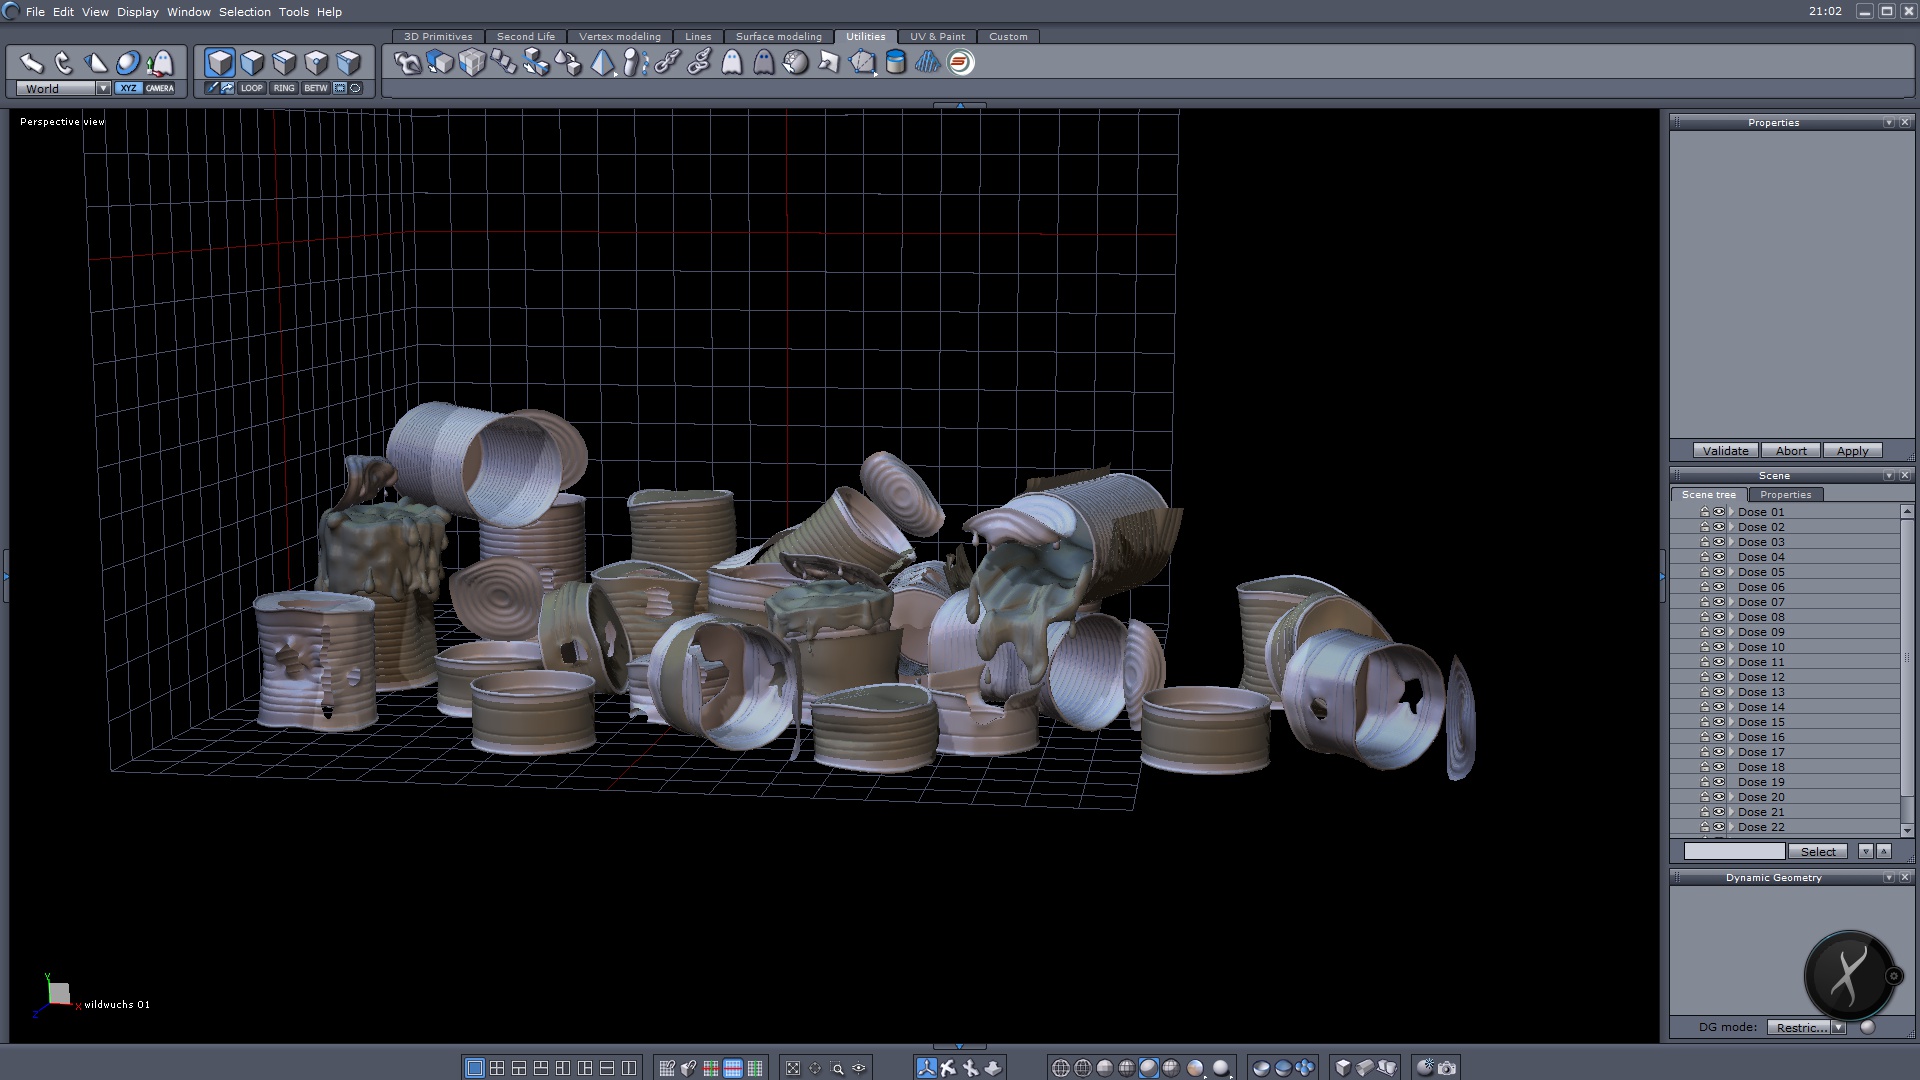This screenshot has height=1080, width=1920.
Task: Switch to the Vertex modeling tab
Action: click(x=619, y=36)
